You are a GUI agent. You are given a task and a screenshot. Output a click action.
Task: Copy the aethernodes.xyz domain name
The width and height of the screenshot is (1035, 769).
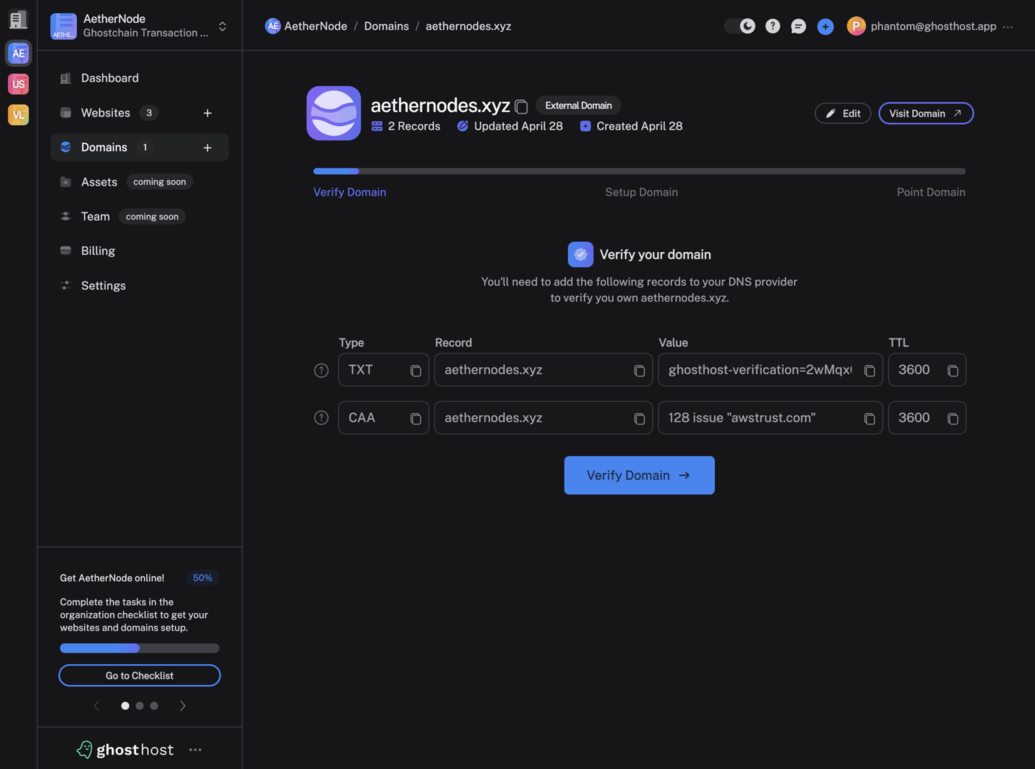(x=521, y=106)
